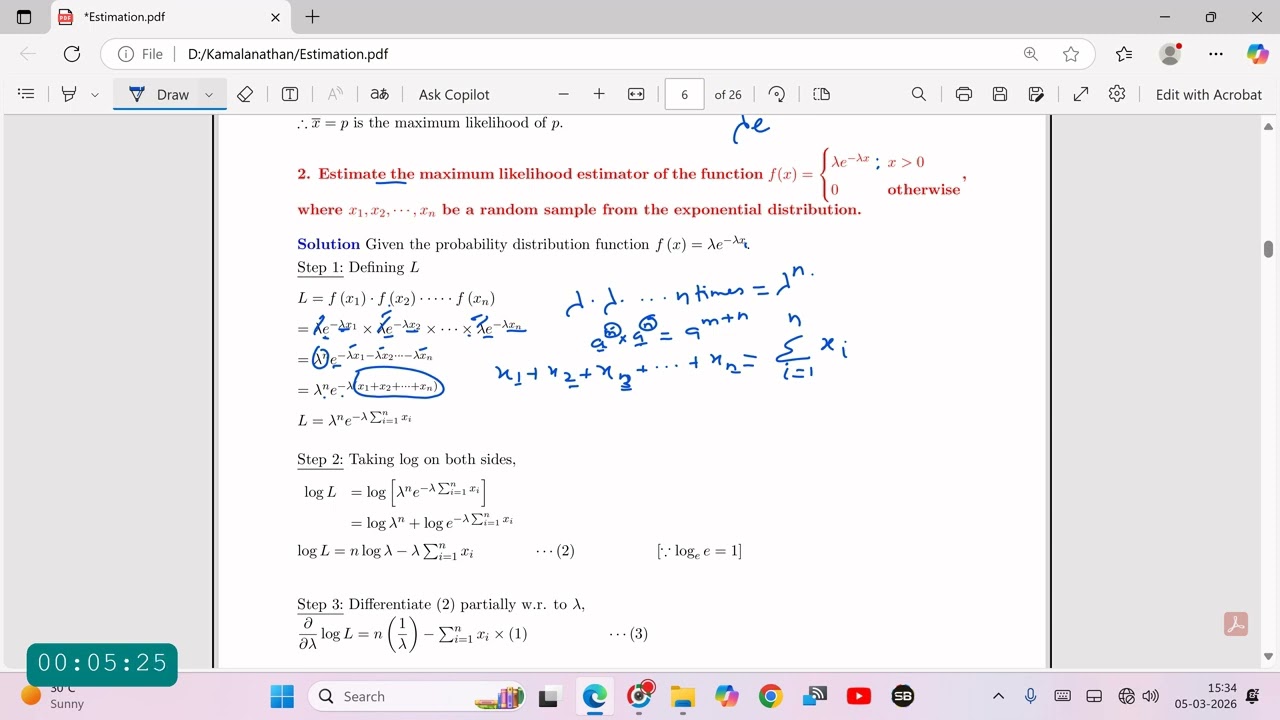The width and height of the screenshot is (1280, 720).
Task: Click Ask Copilot button
Action: 454,94
